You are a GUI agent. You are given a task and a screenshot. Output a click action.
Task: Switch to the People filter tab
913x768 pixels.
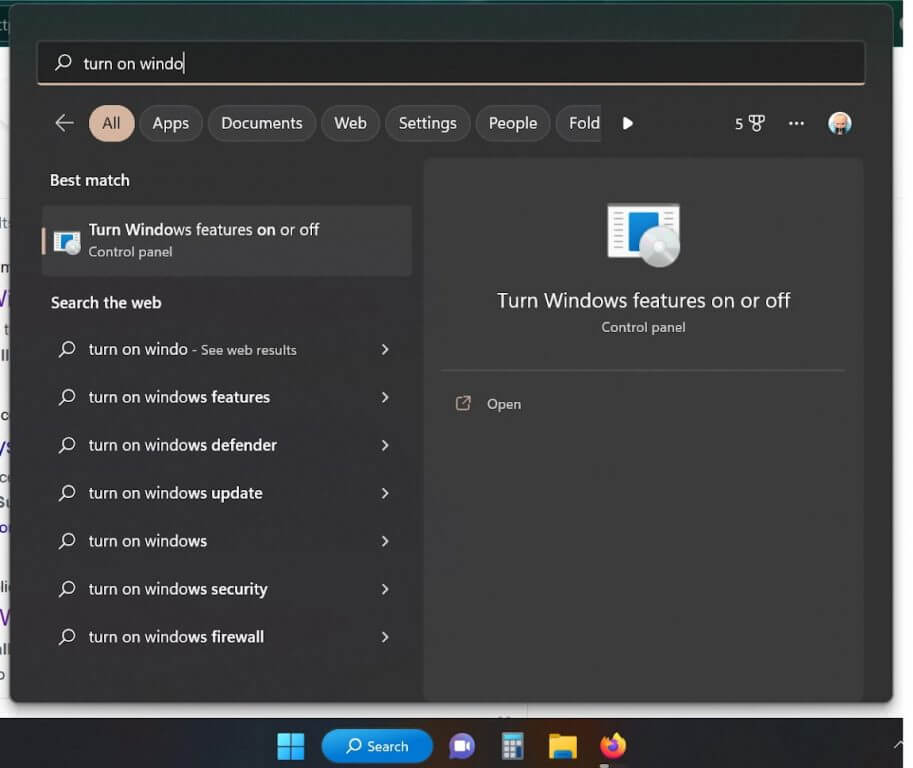click(x=512, y=123)
